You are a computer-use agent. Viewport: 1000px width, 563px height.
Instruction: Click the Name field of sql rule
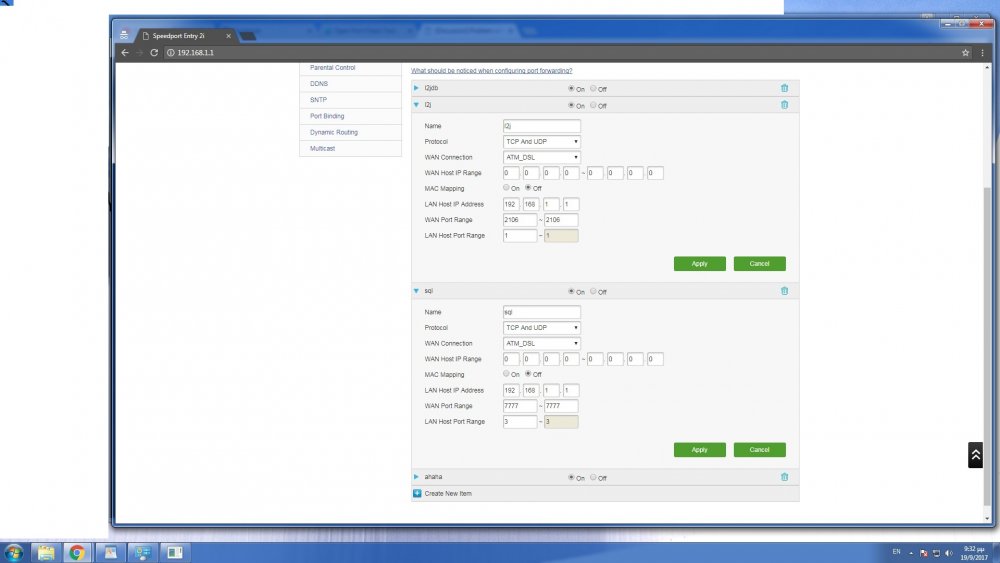pos(541,312)
